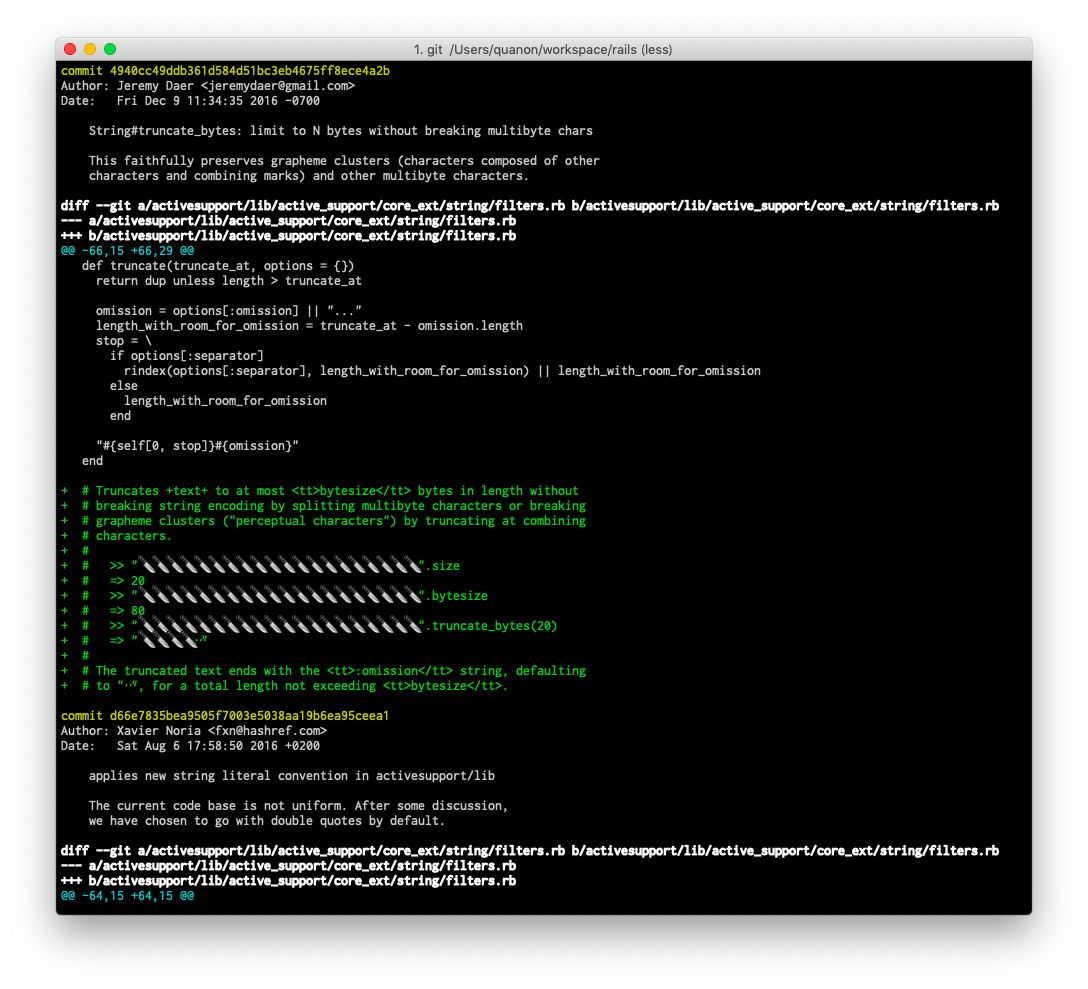Click the 'else' keyword line
This screenshot has width=1088, height=989.
[x=124, y=386]
